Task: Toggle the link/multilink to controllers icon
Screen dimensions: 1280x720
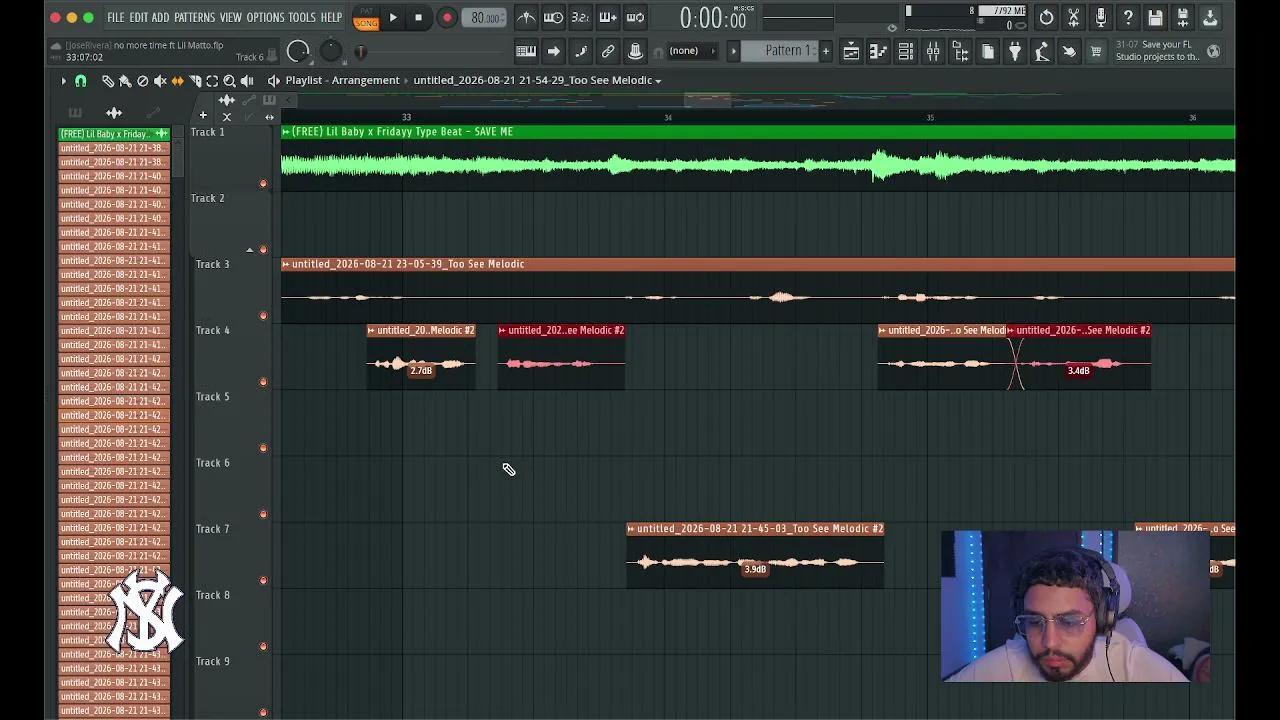Action: 608,51
